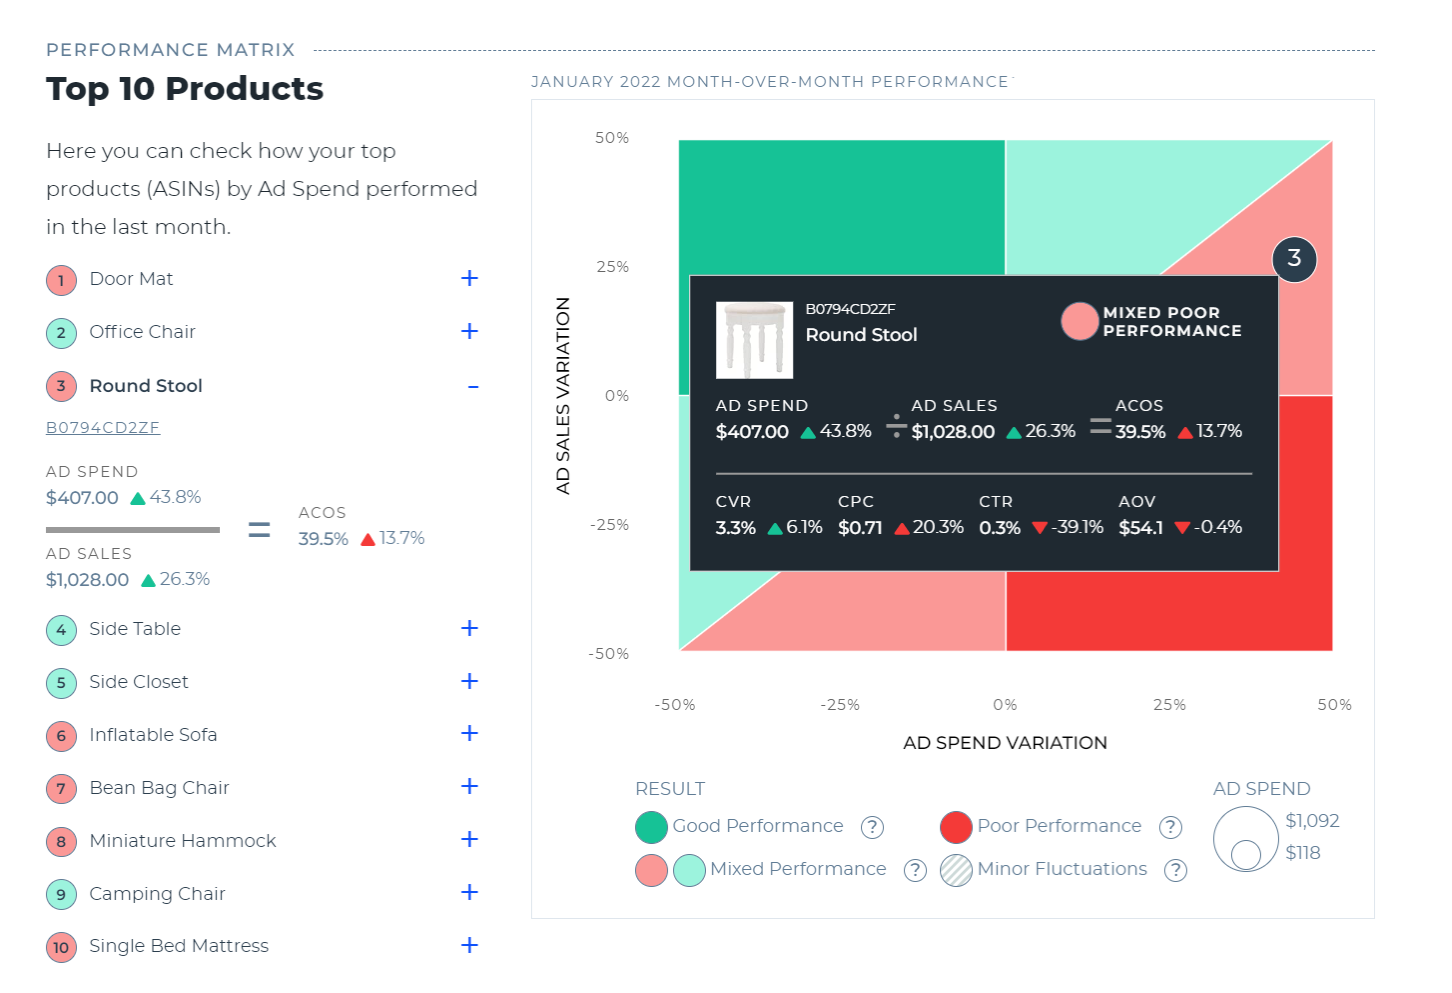
Task: Toggle the Good Performance legend item
Action: pyautogui.click(x=757, y=826)
